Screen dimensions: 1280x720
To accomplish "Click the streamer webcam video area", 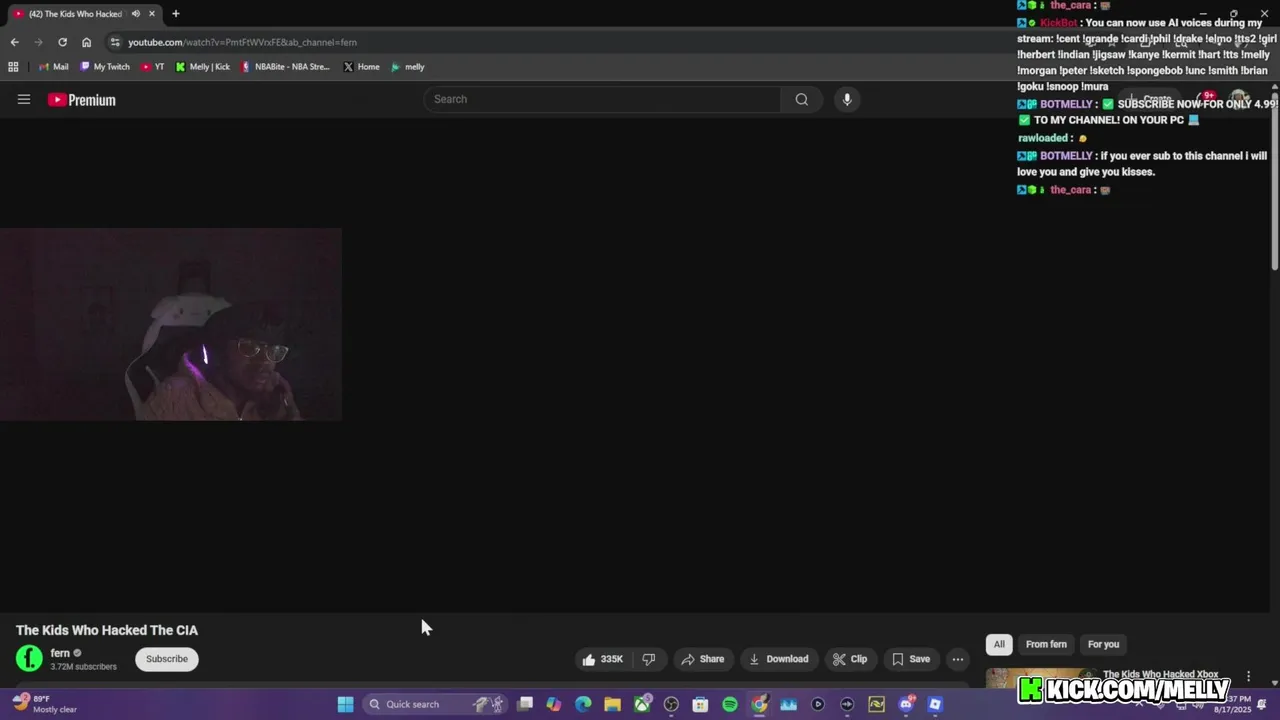I will [x=171, y=324].
